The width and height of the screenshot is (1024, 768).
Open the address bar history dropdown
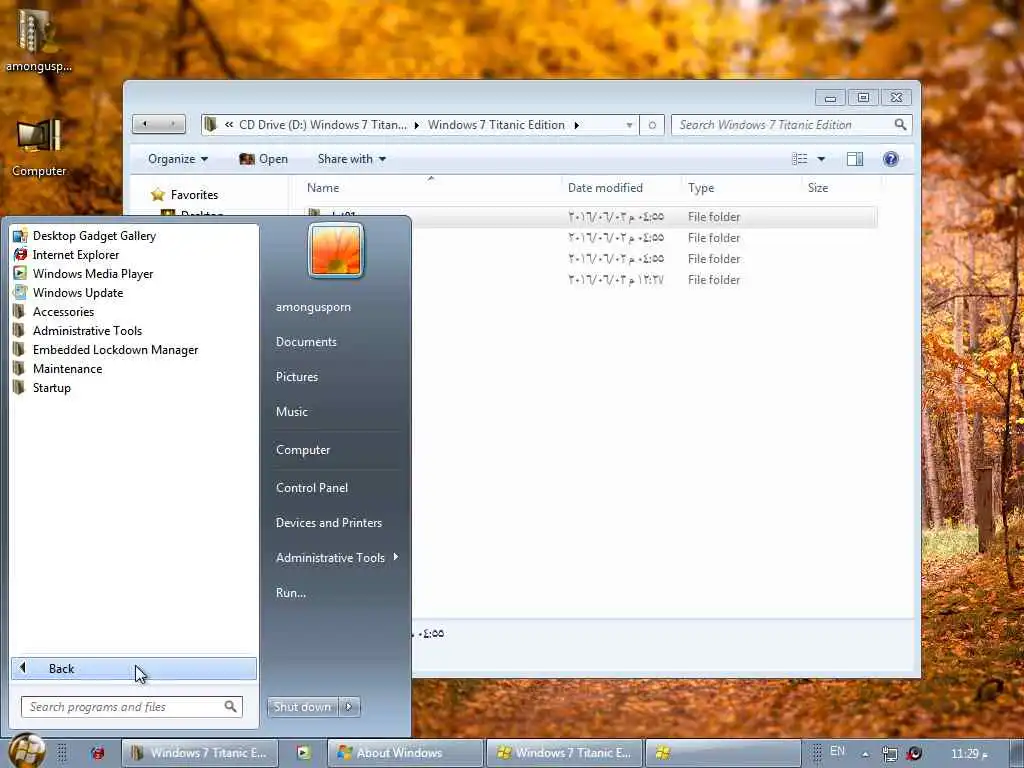[x=629, y=125]
